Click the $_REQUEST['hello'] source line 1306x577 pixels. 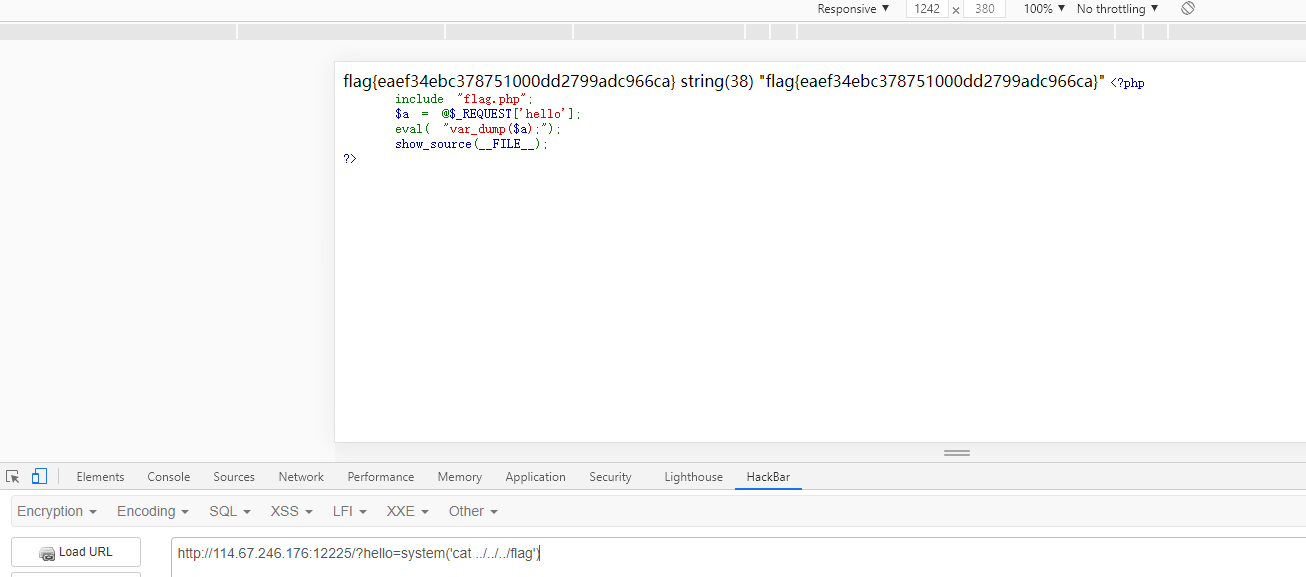point(487,114)
